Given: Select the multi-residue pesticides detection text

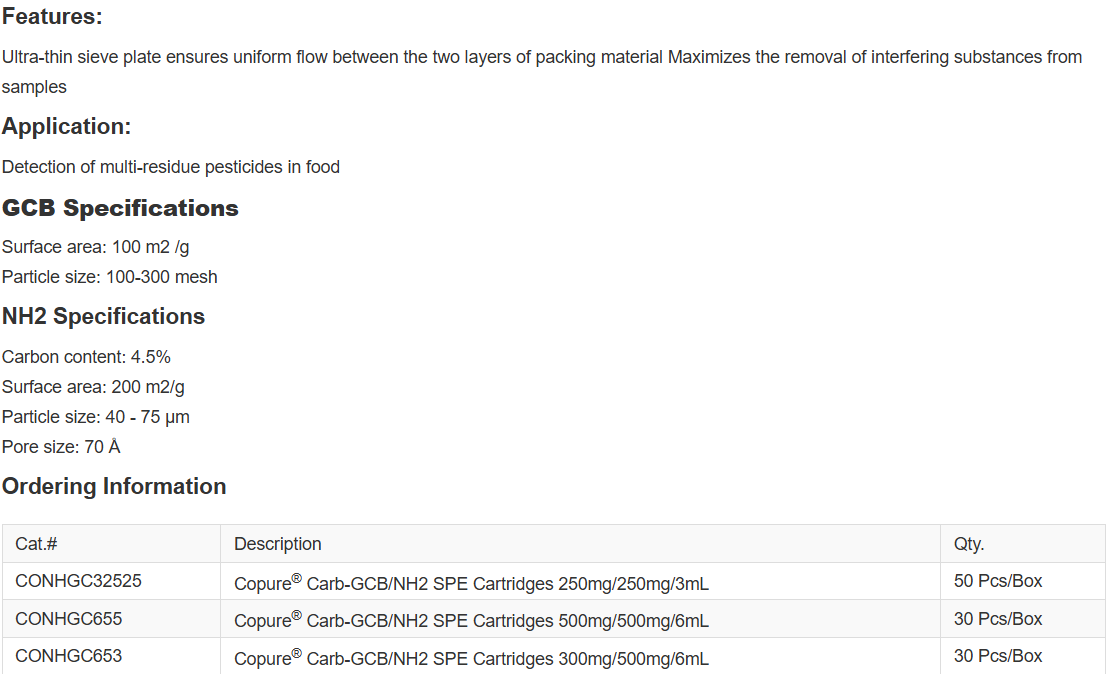Looking at the screenshot, I should [x=171, y=167].
